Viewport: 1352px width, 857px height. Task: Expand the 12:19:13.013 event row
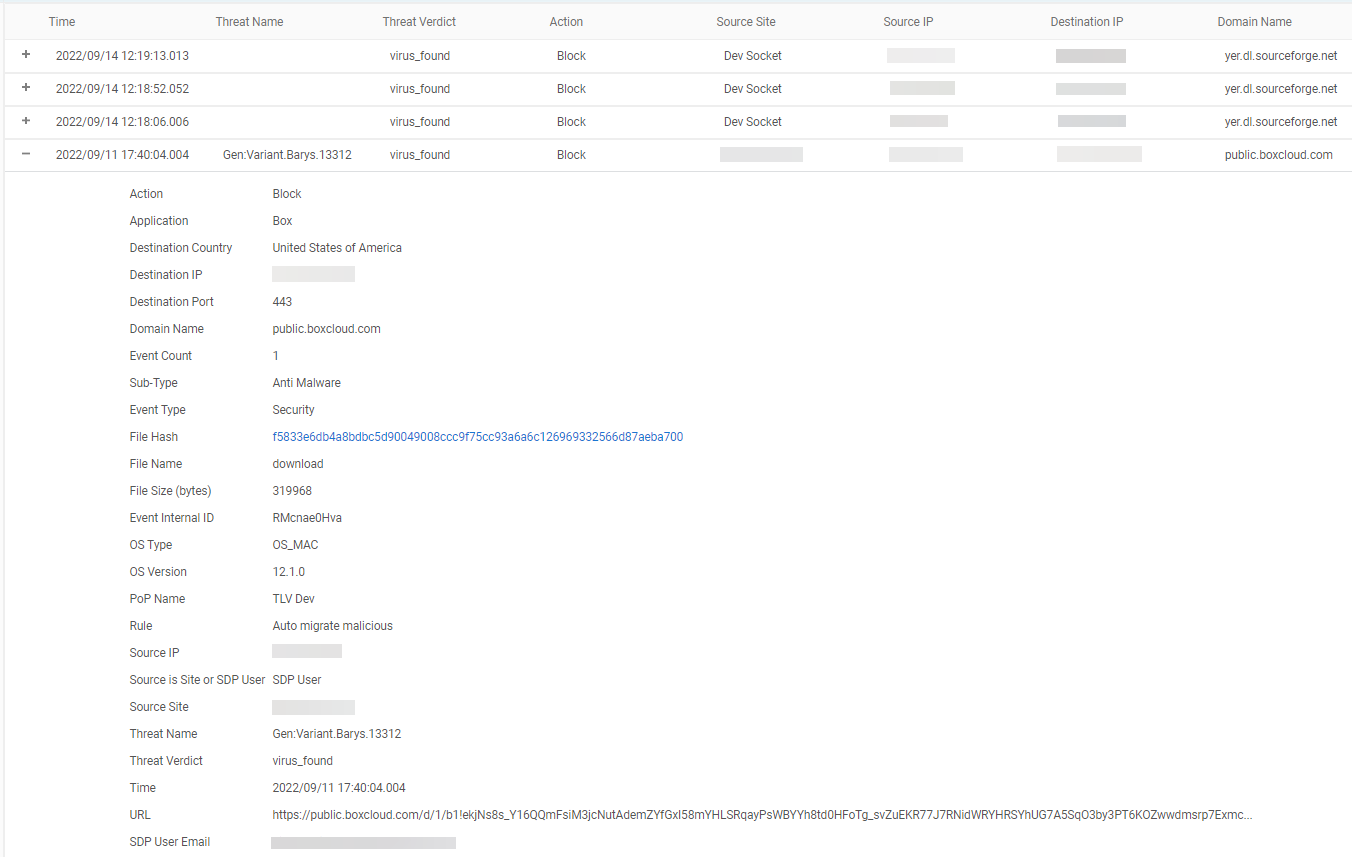click(26, 55)
